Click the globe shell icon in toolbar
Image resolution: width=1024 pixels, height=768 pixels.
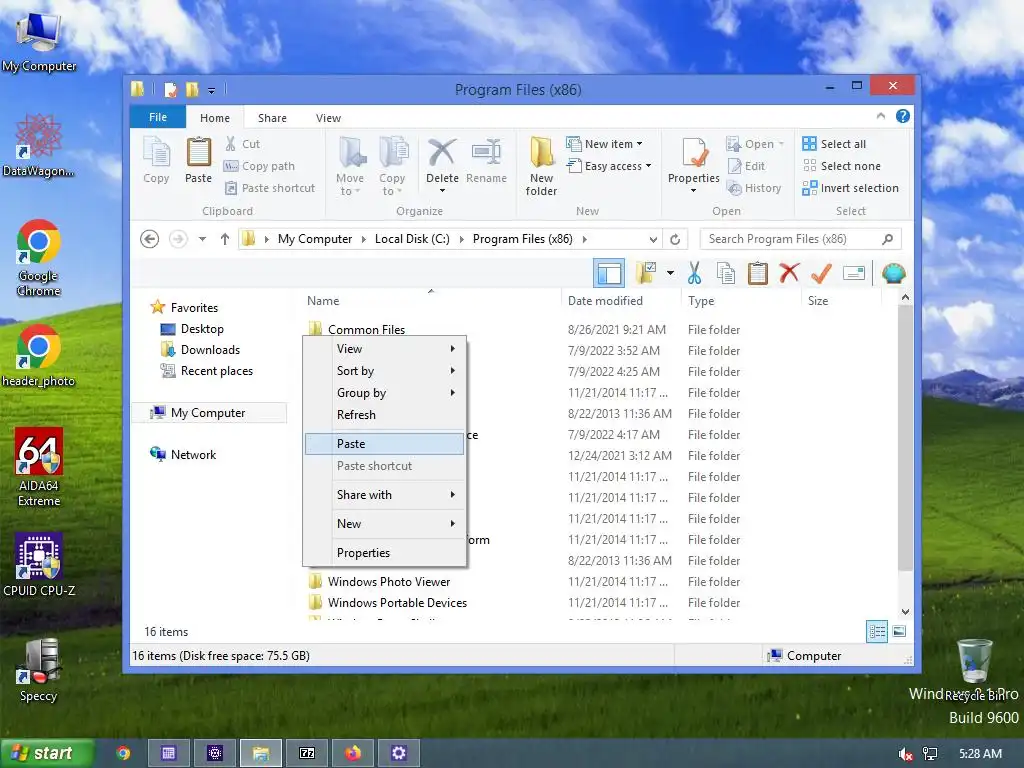(893, 273)
